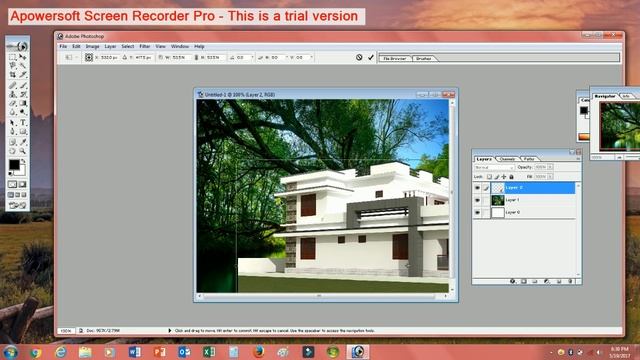Open the Brushes tab in palette well

(x=424, y=58)
